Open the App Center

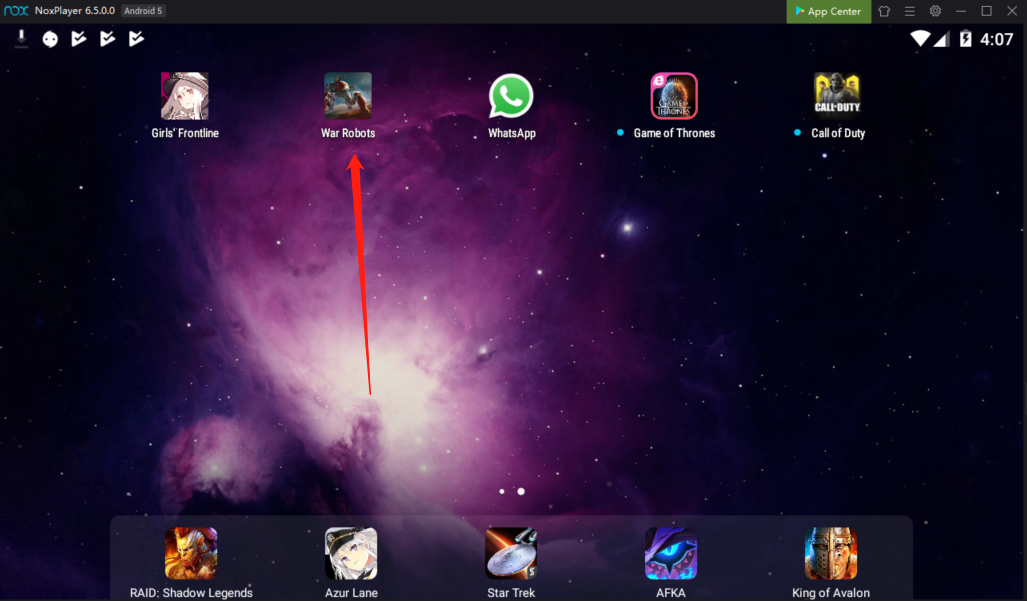pos(828,11)
